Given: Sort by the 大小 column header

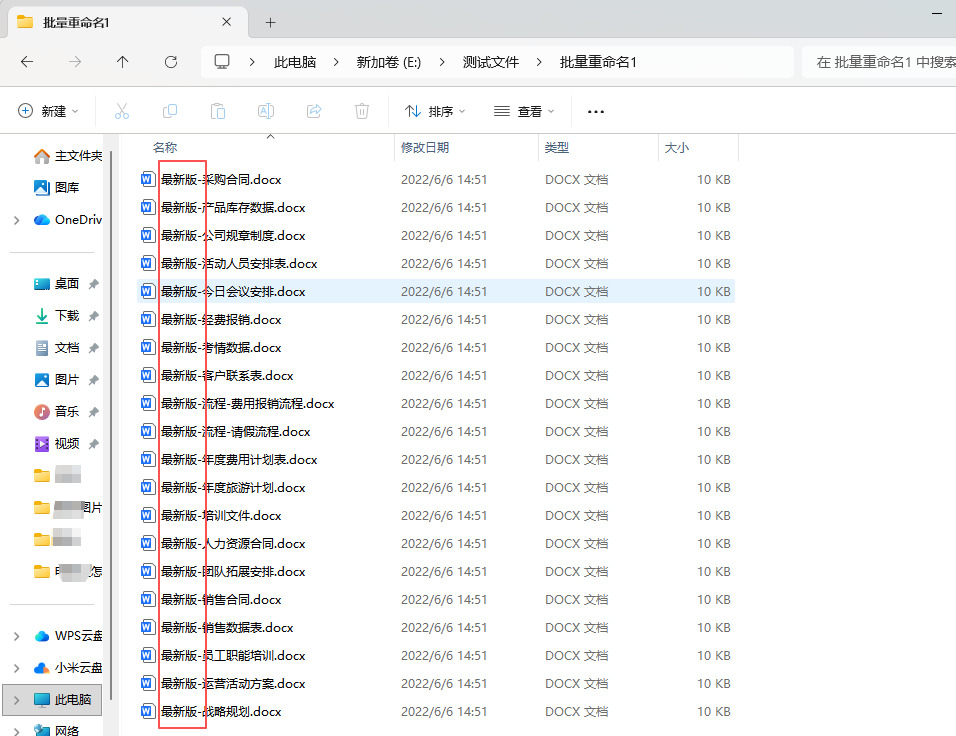Looking at the screenshot, I should click(677, 148).
